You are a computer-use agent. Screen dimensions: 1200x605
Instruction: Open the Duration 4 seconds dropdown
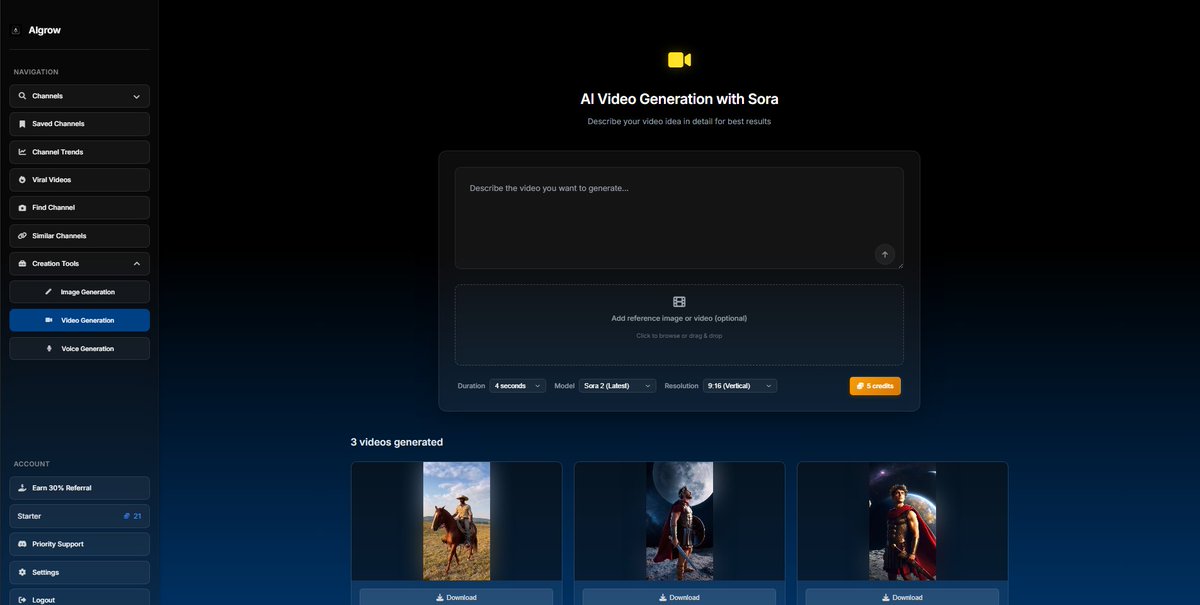[x=518, y=386]
